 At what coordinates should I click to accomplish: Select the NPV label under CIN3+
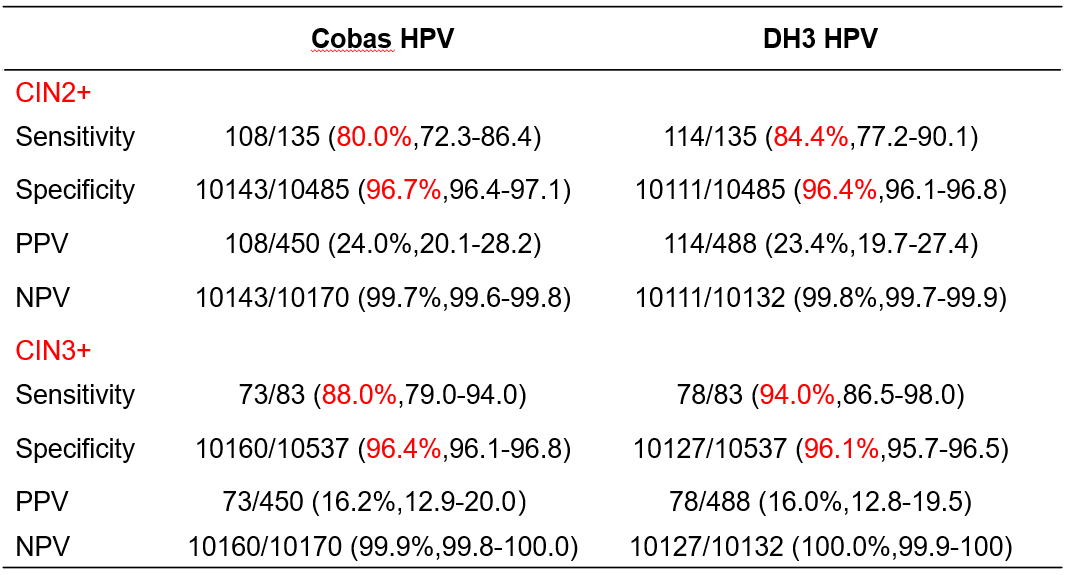pyautogui.click(x=39, y=546)
